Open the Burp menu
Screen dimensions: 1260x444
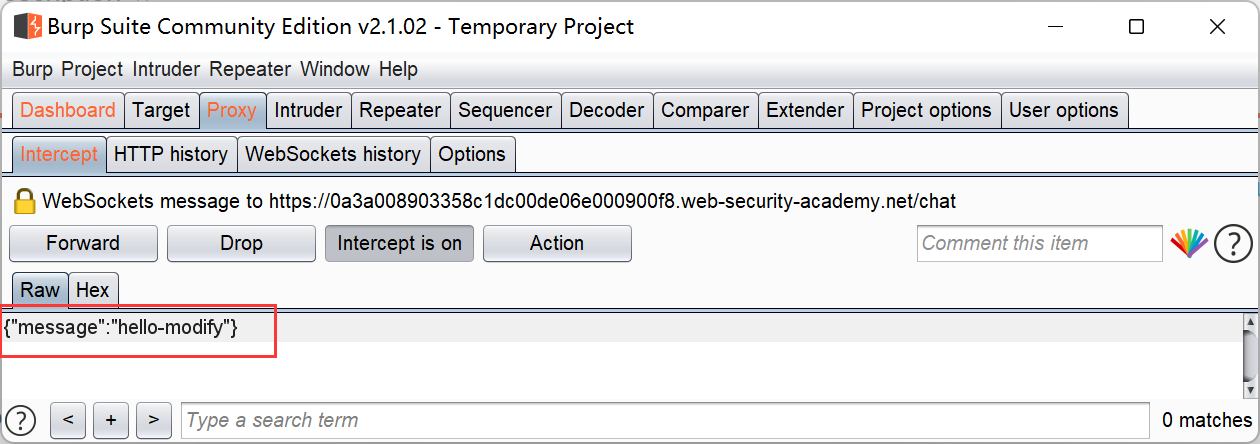[33, 69]
